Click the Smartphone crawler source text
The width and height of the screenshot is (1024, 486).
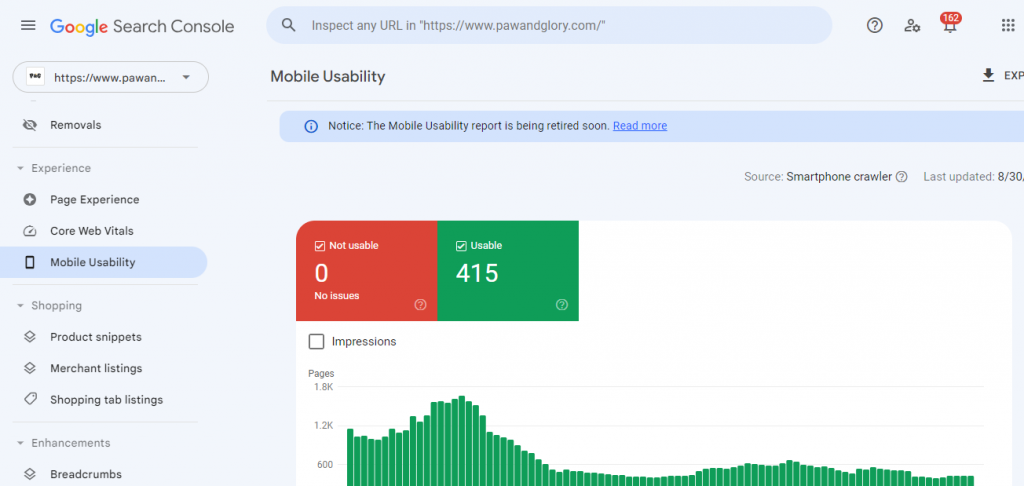pos(839,176)
